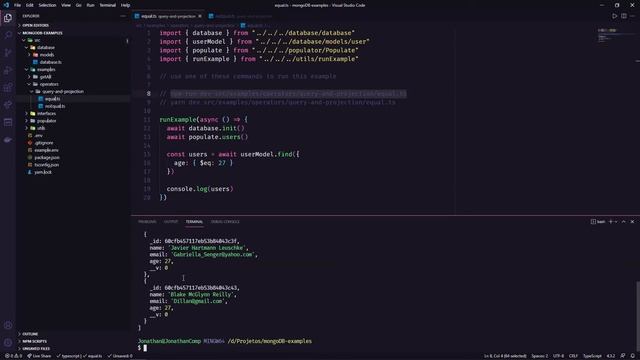Image resolution: width=640 pixels, height=360 pixels.
Task: Switch to the Output panel tab
Action: (171, 222)
